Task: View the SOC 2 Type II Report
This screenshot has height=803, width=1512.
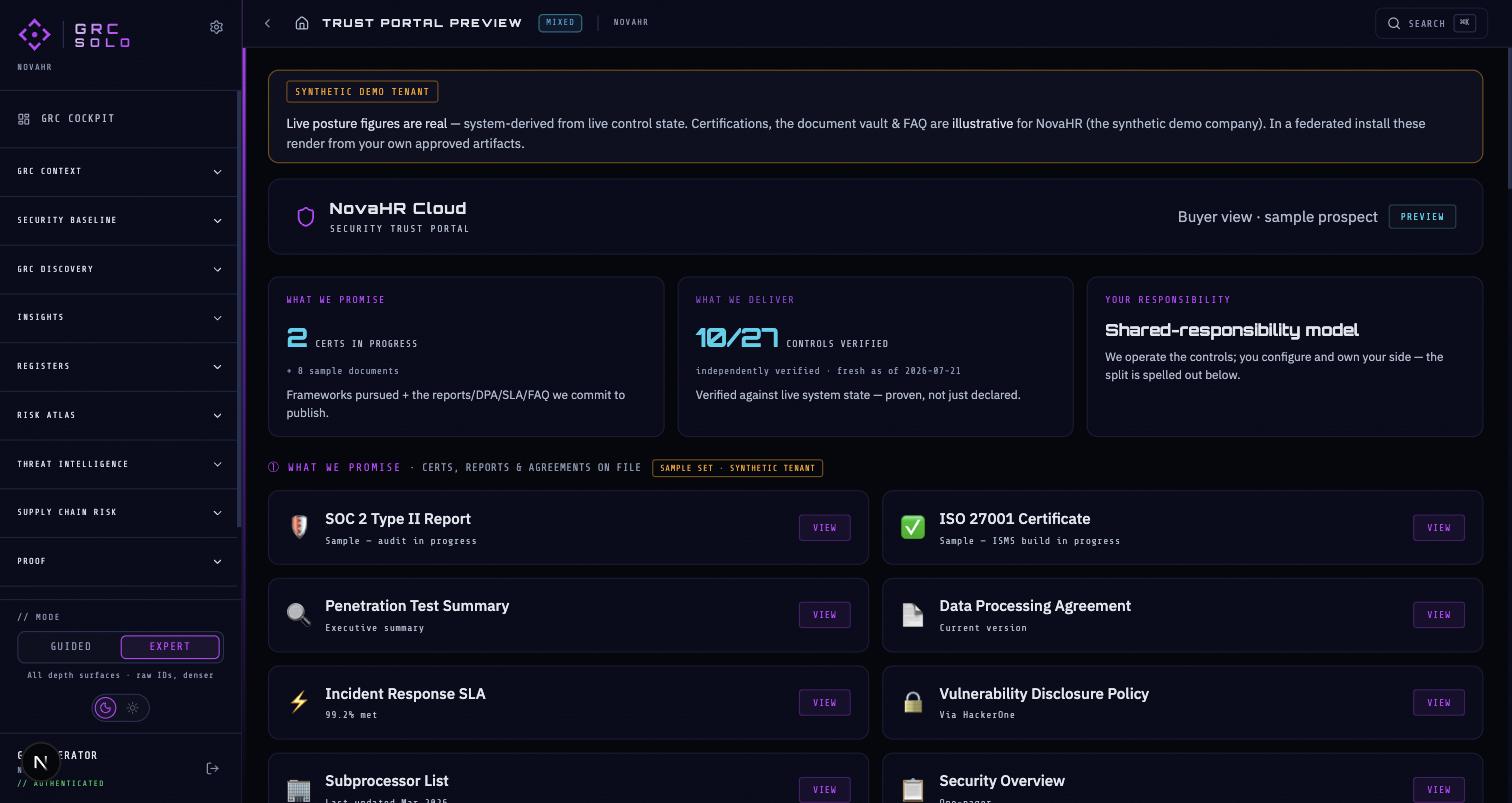Action: (824, 528)
